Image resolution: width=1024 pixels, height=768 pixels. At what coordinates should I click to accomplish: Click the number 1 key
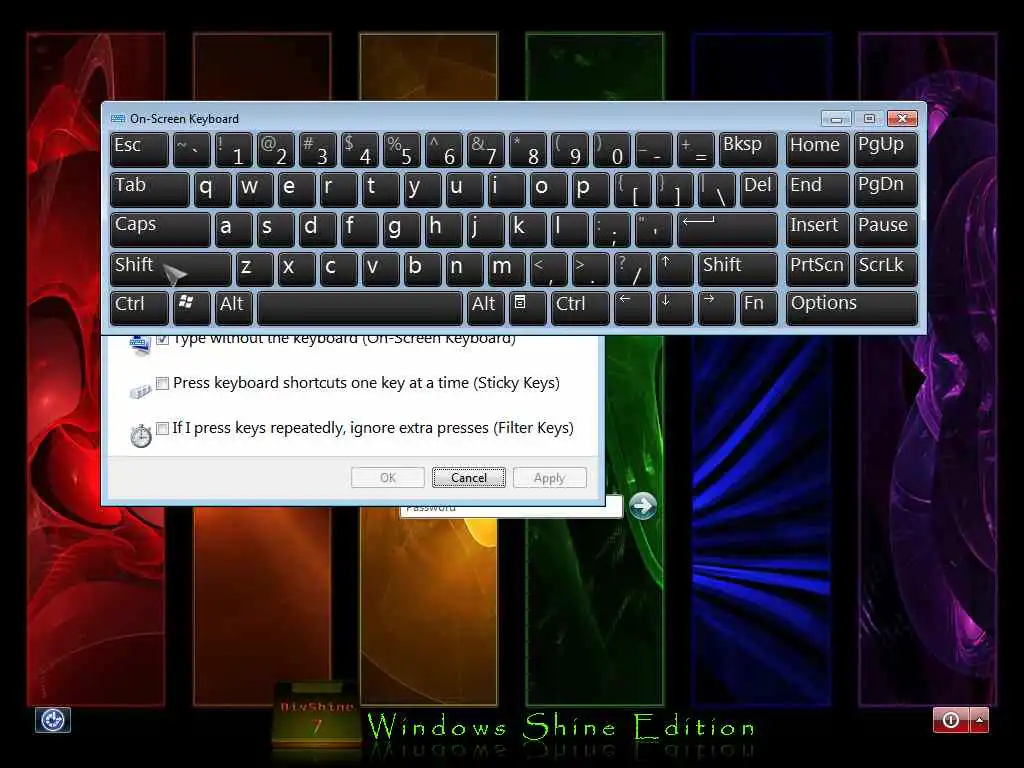[x=233, y=149]
